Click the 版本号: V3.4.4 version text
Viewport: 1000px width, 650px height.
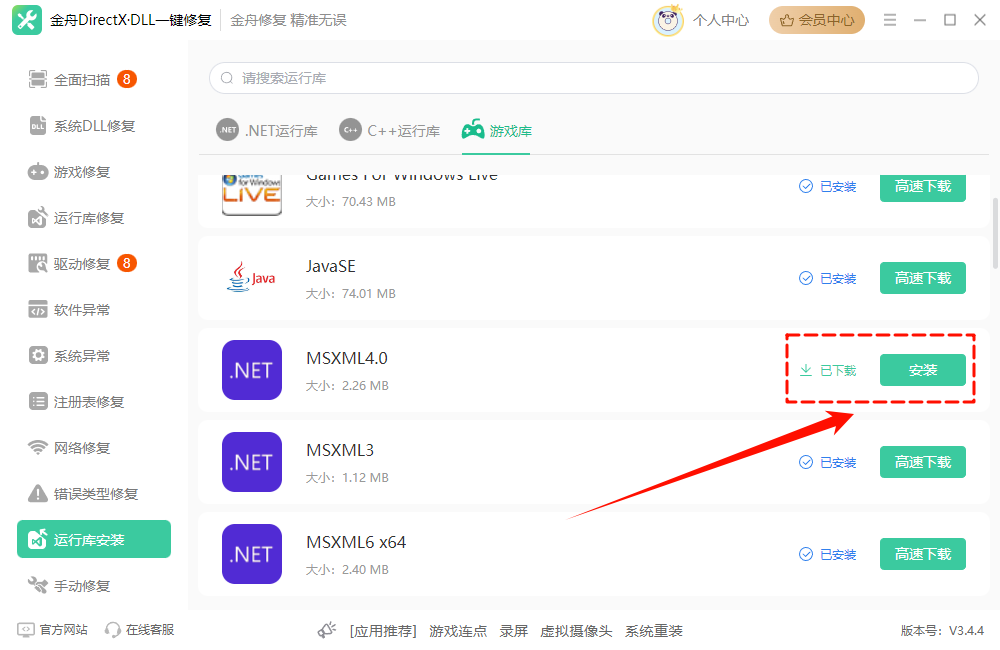point(942,631)
